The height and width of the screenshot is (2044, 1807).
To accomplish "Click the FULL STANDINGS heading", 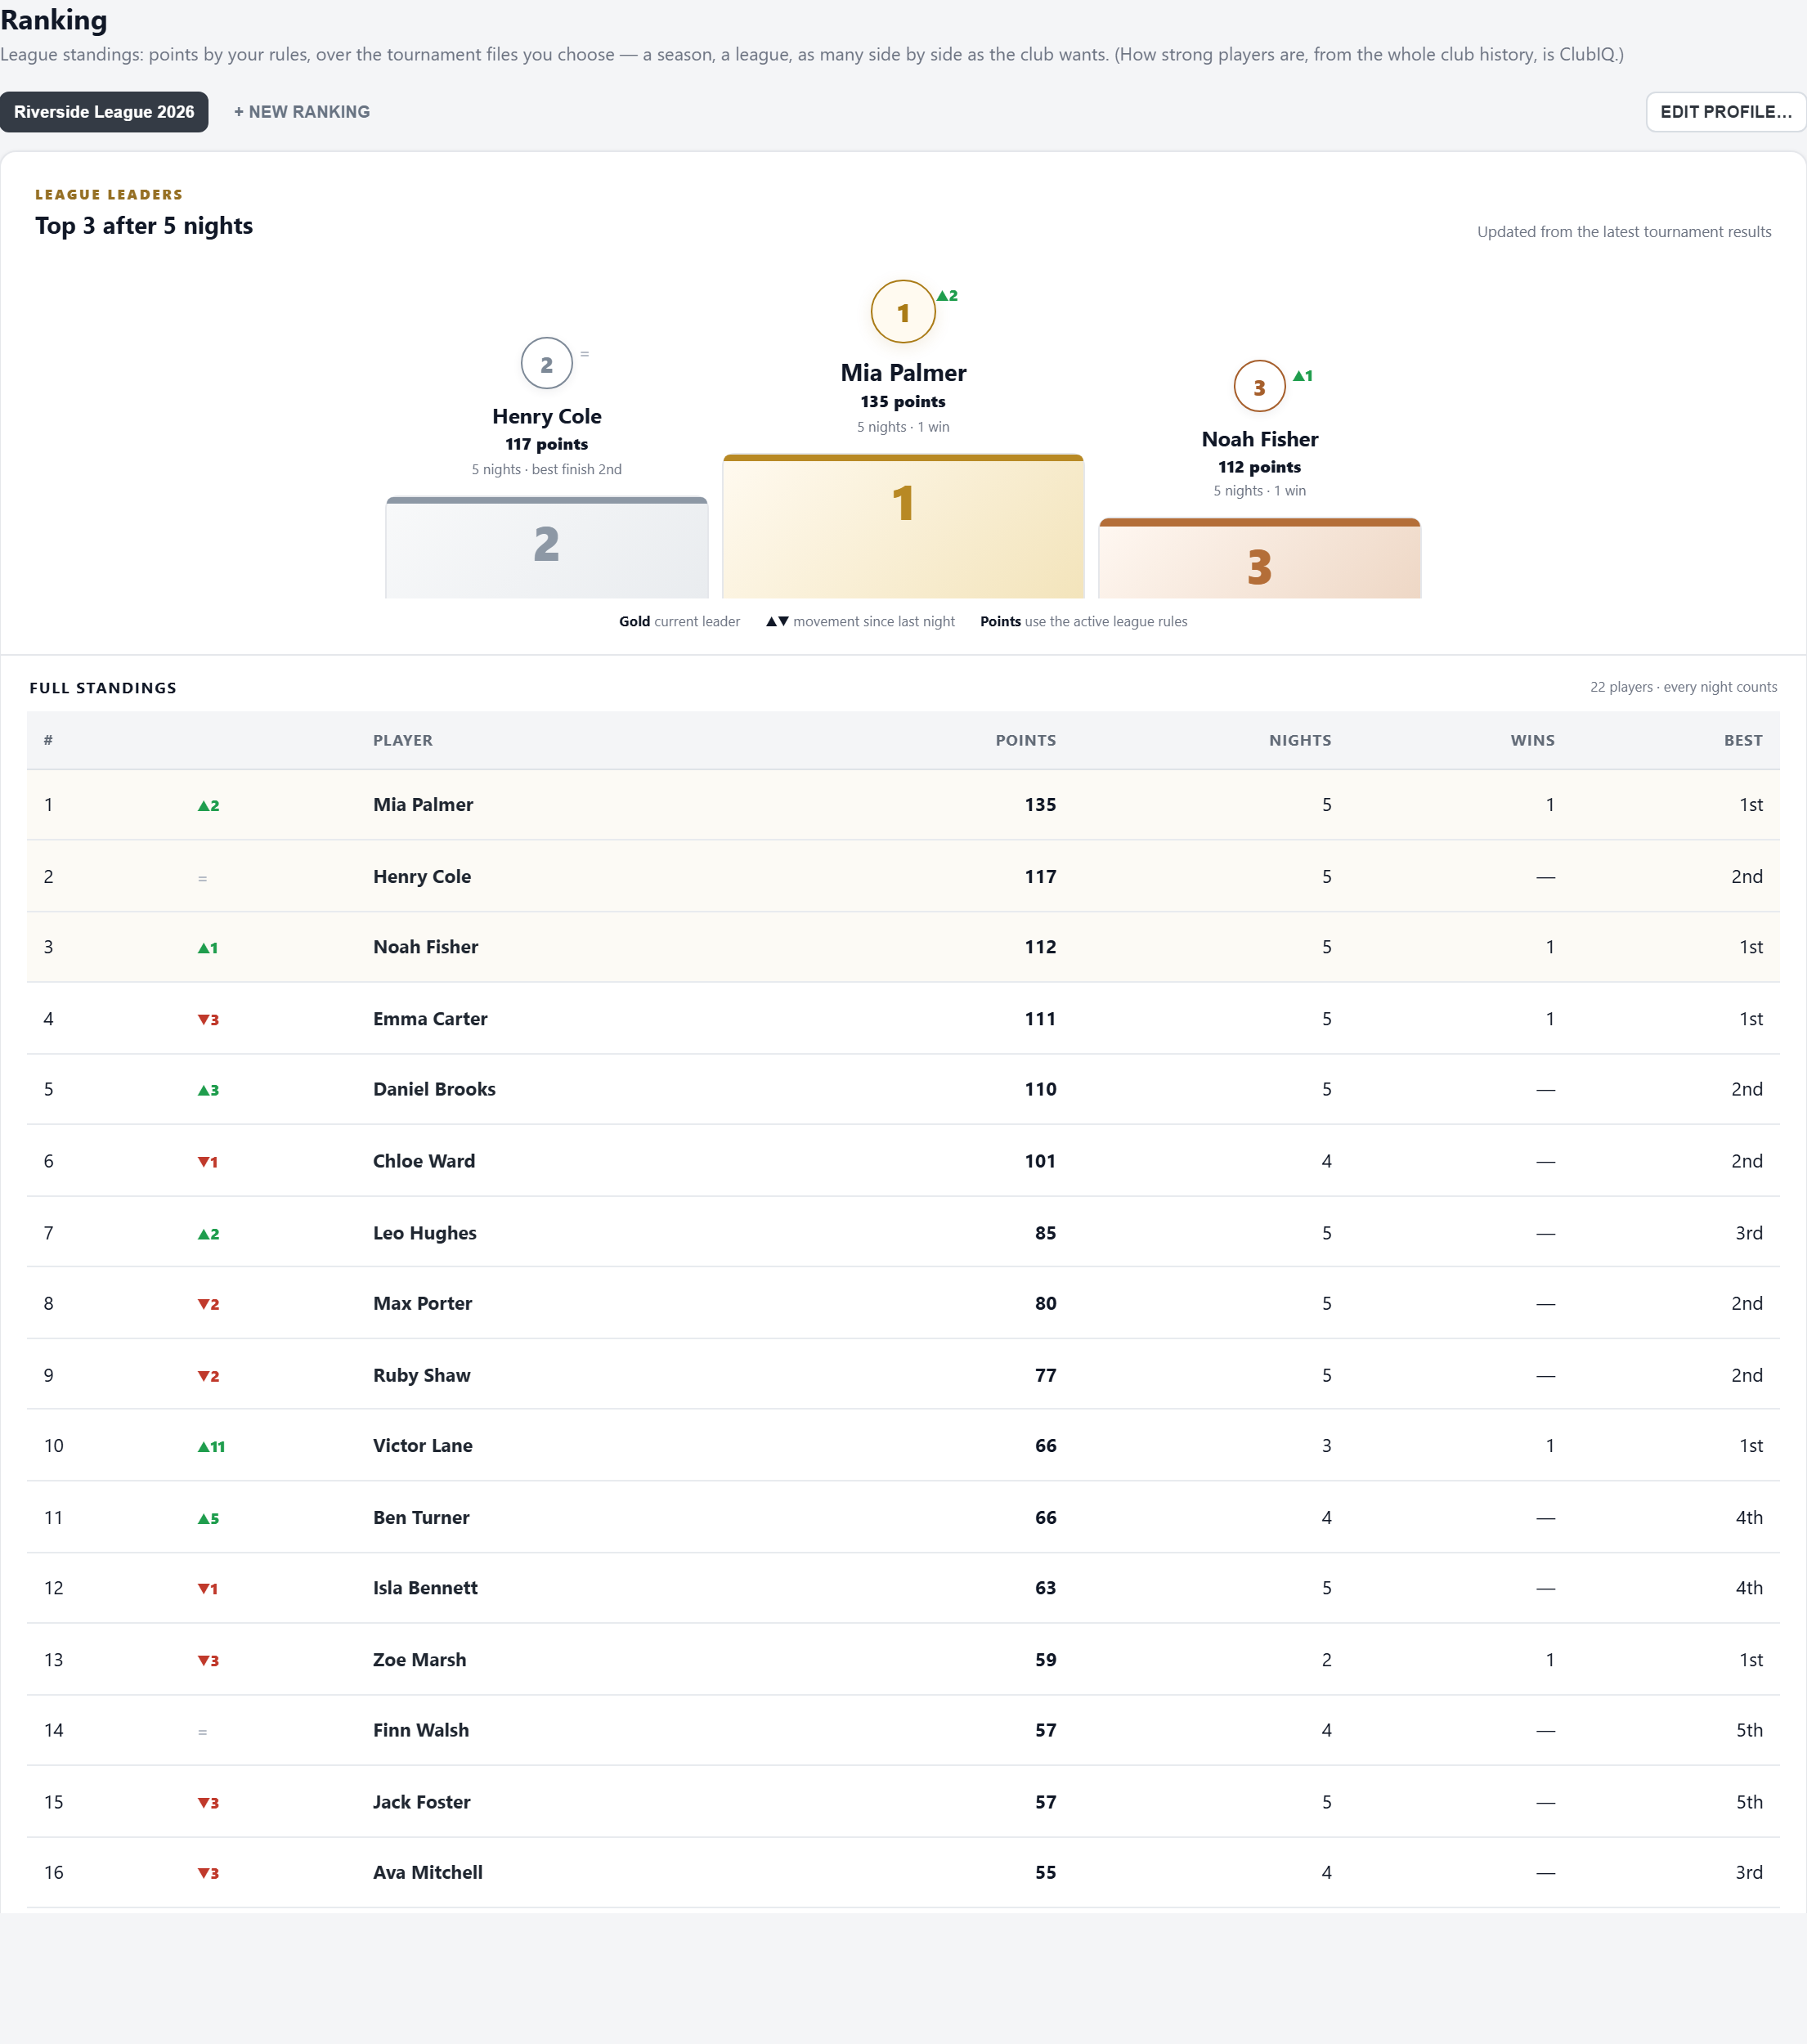I will [103, 688].
